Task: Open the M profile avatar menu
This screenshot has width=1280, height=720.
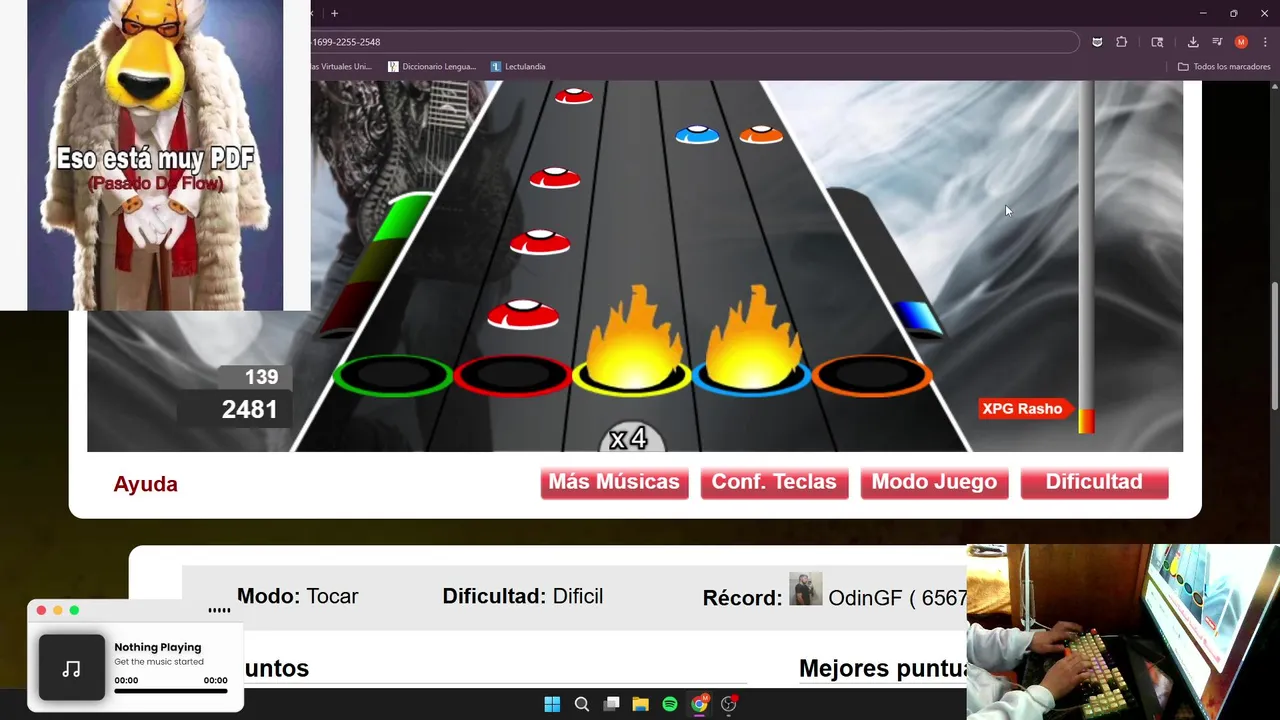Action: [1241, 42]
